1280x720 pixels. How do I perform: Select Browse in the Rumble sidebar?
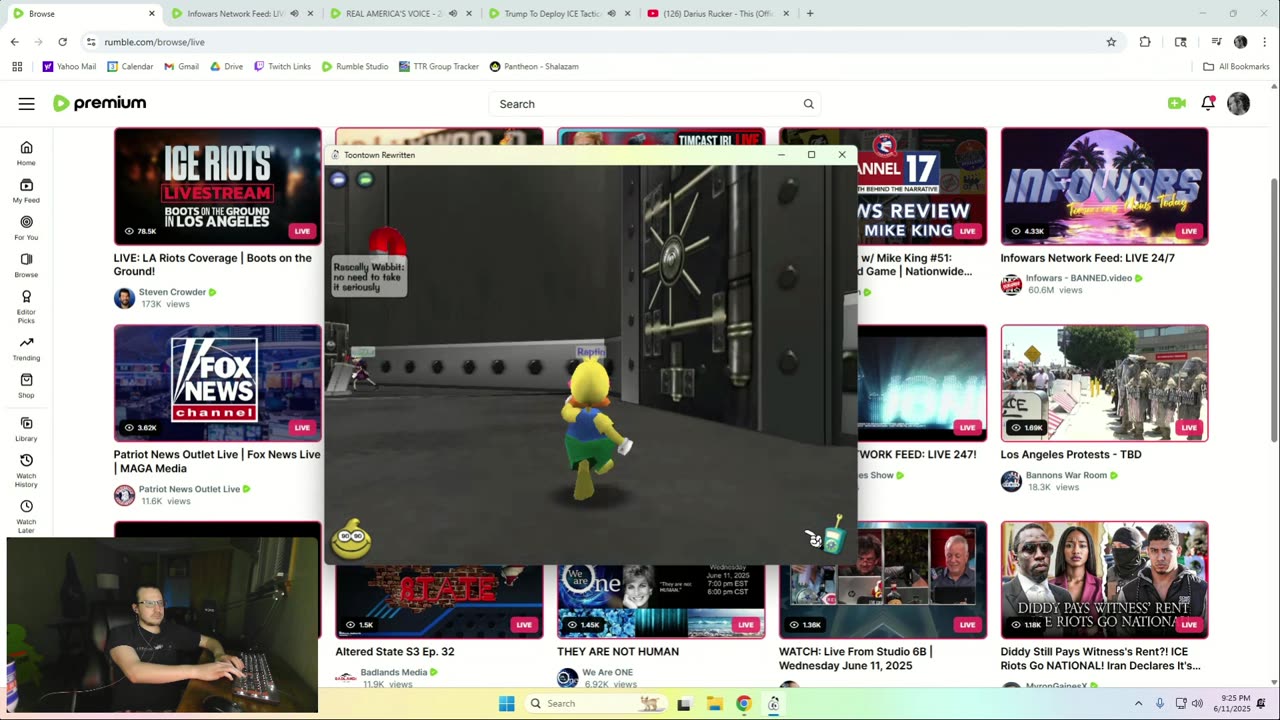pos(26,265)
